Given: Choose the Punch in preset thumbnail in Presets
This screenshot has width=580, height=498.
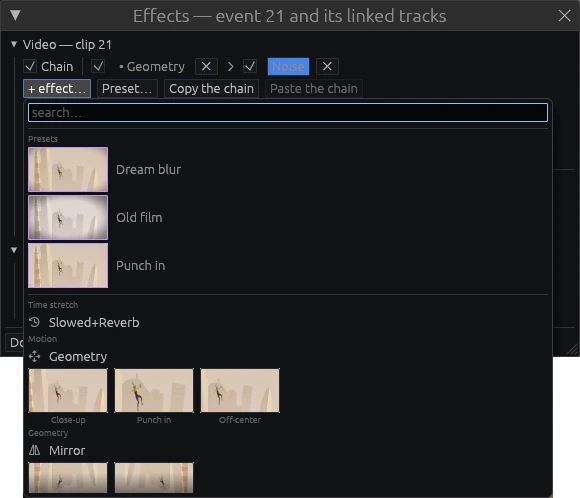Looking at the screenshot, I should tap(68, 265).
